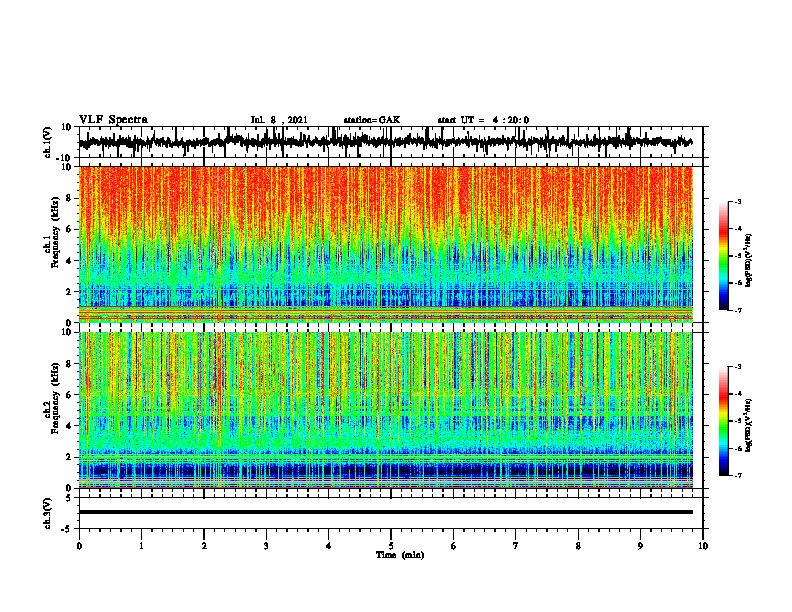The width and height of the screenshot is (792, 612).
Task: Click the ch.2 spectrogram '2' kHz tick label
Action: pyautogui.click(x=70, y=457)
